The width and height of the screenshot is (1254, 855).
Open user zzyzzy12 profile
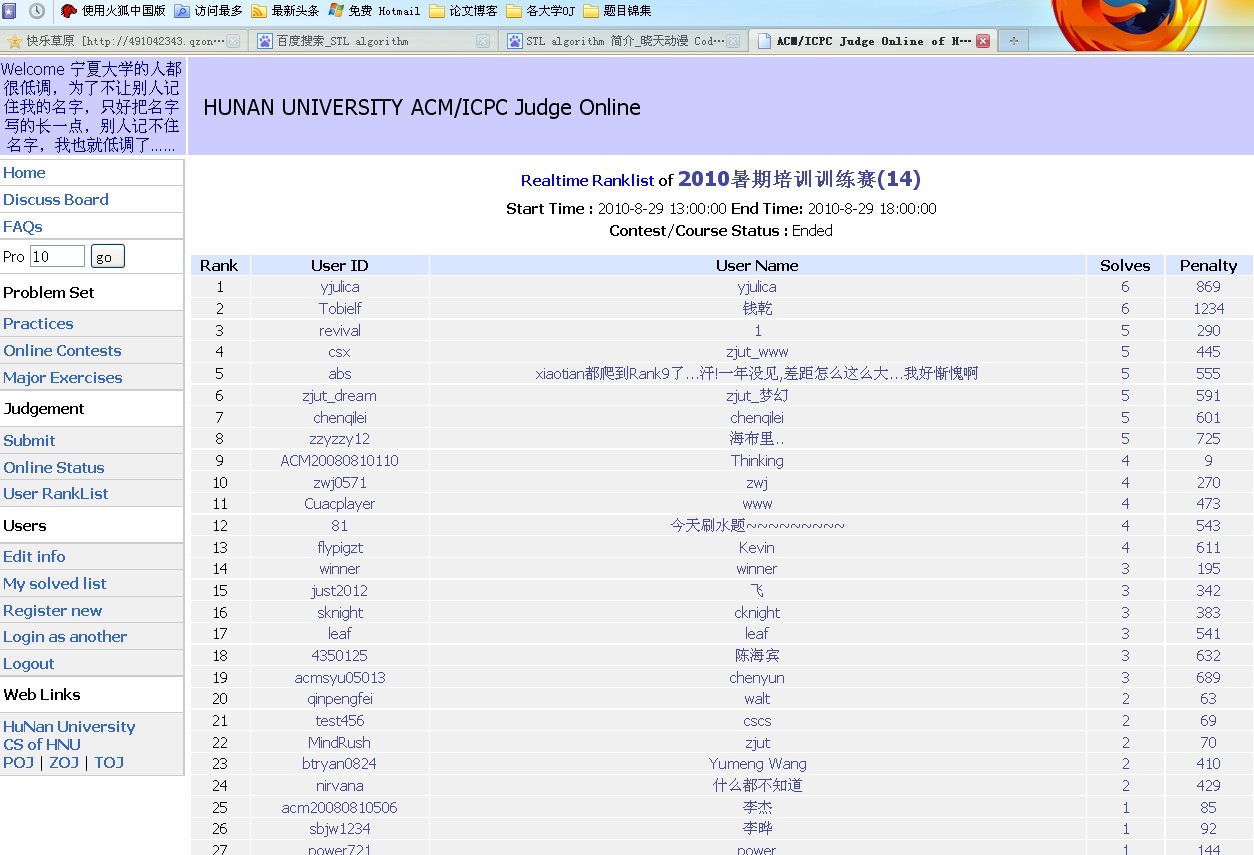click(340, 439)
